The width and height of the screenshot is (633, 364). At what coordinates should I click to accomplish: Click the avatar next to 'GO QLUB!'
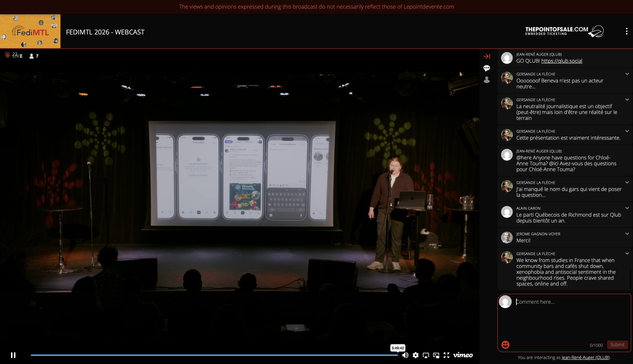tap(507, 58)
